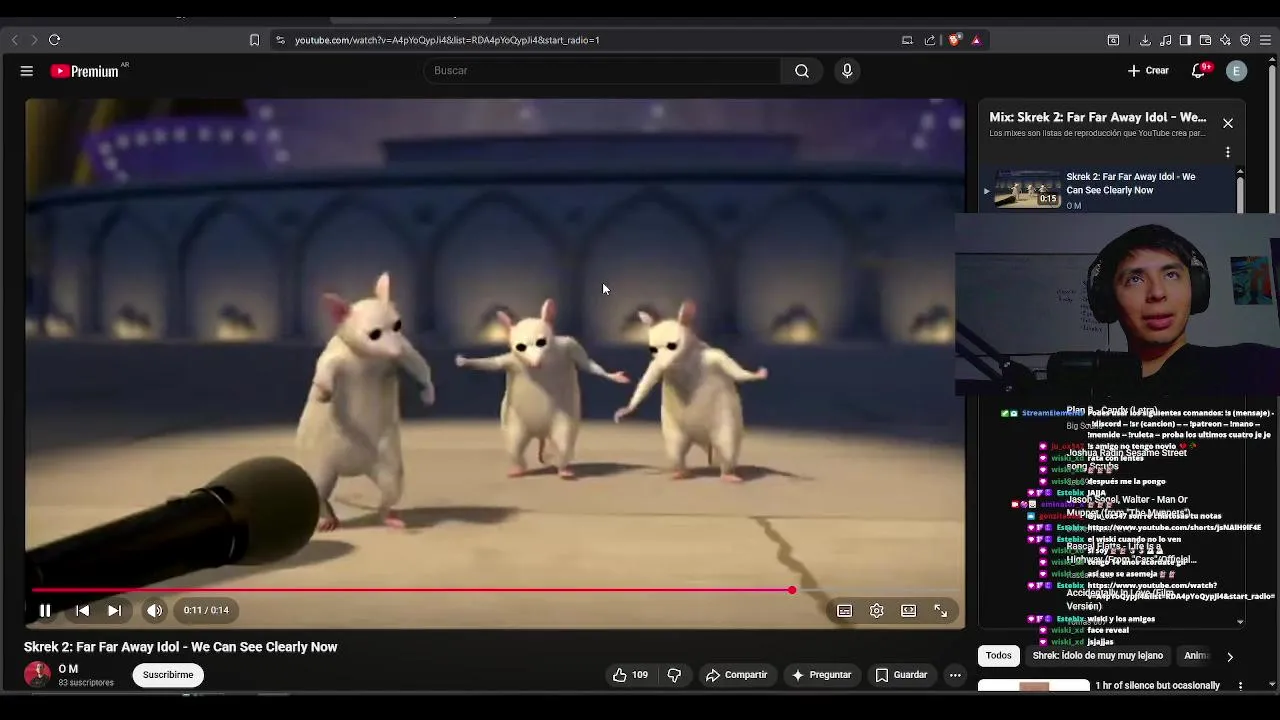
Task: Skip to previous video in player
Action: 82,610
